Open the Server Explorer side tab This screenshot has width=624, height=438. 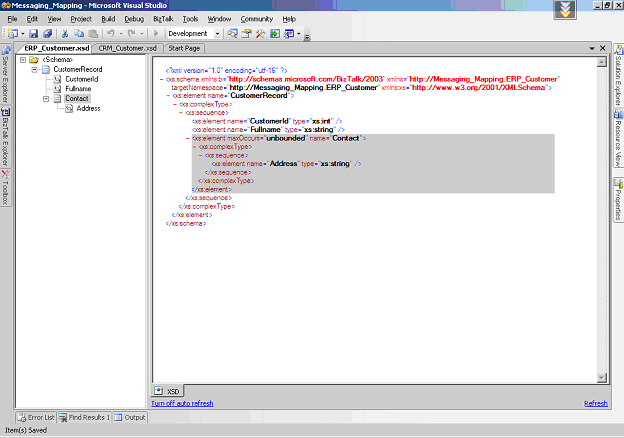pos(6,74)
